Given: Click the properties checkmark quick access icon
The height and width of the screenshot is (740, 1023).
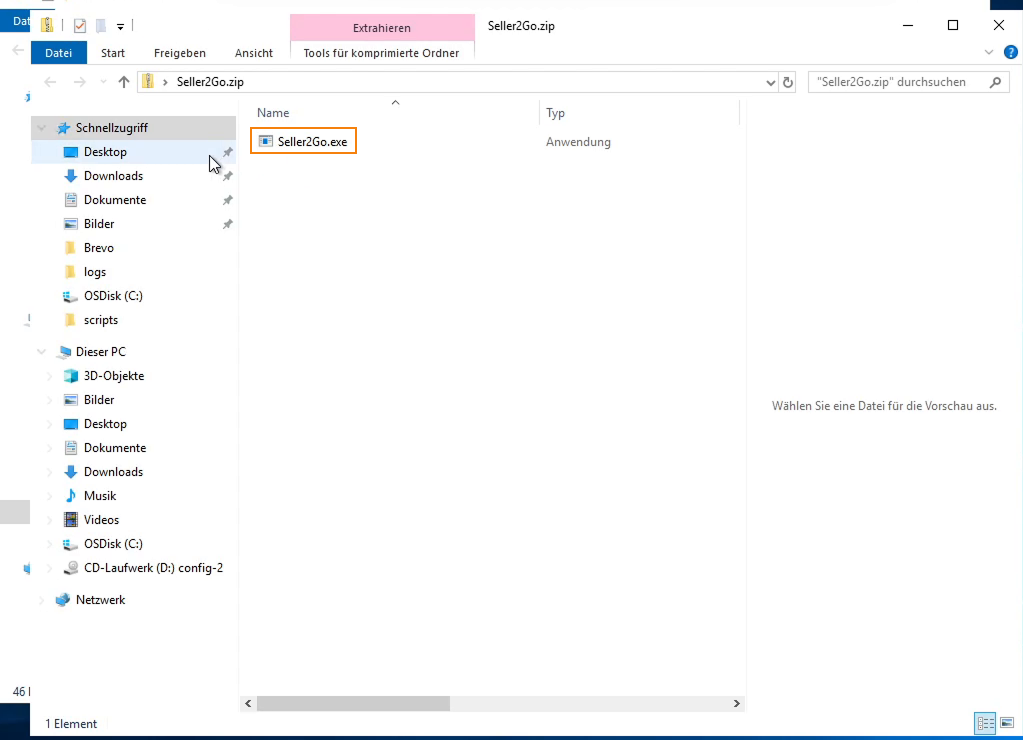Looking at the screenshot, I should (x=80, y=26).
